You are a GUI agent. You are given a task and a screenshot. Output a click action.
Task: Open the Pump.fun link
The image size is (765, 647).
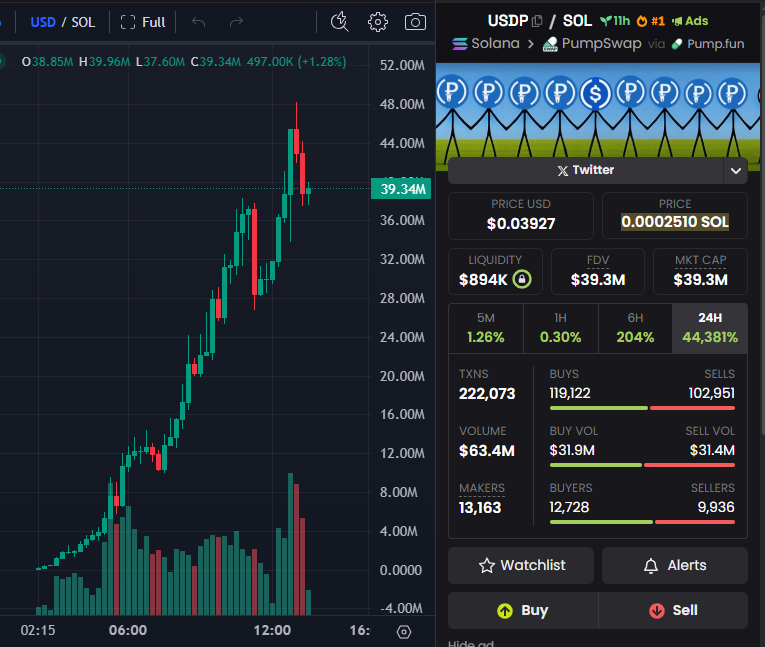[708, 44]
